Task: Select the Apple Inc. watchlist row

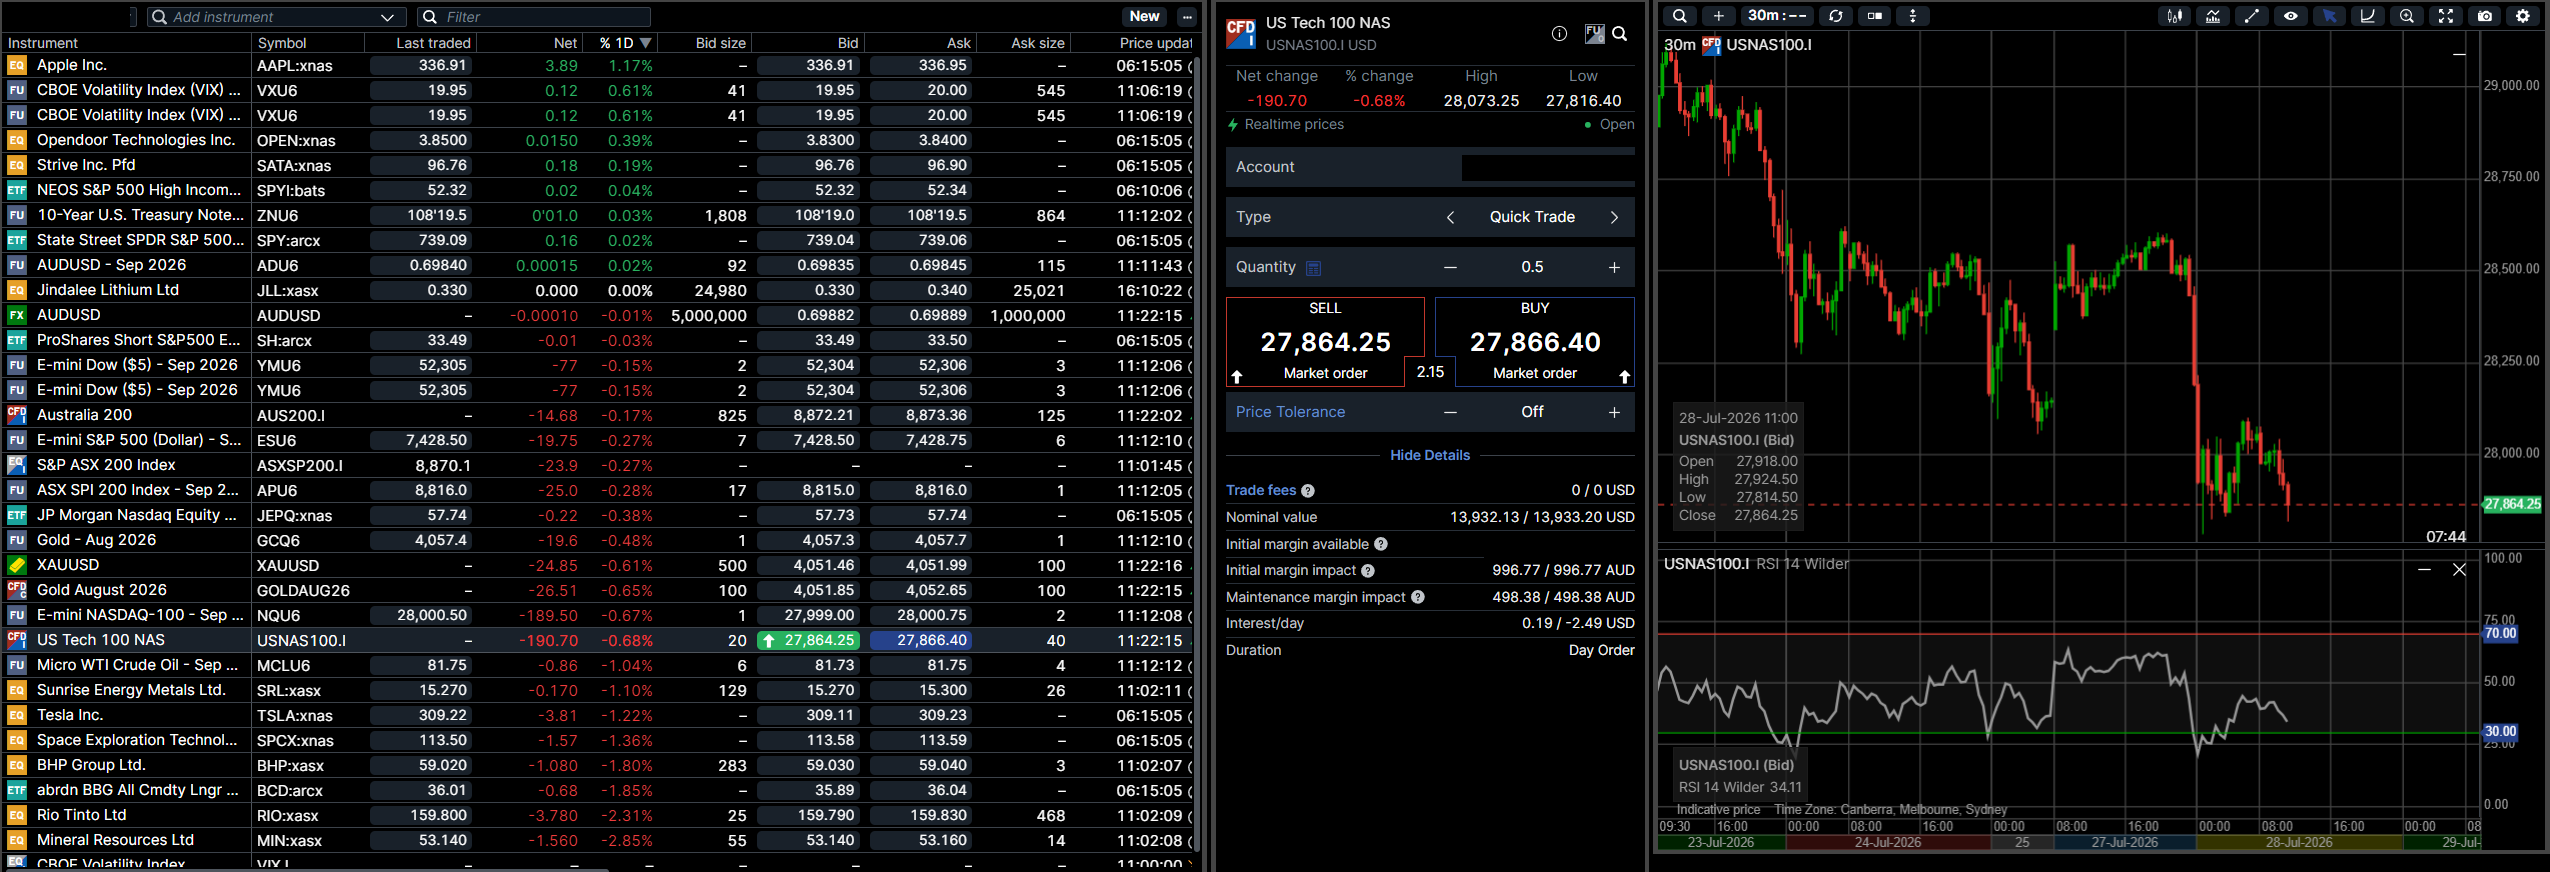Action: 598,65
